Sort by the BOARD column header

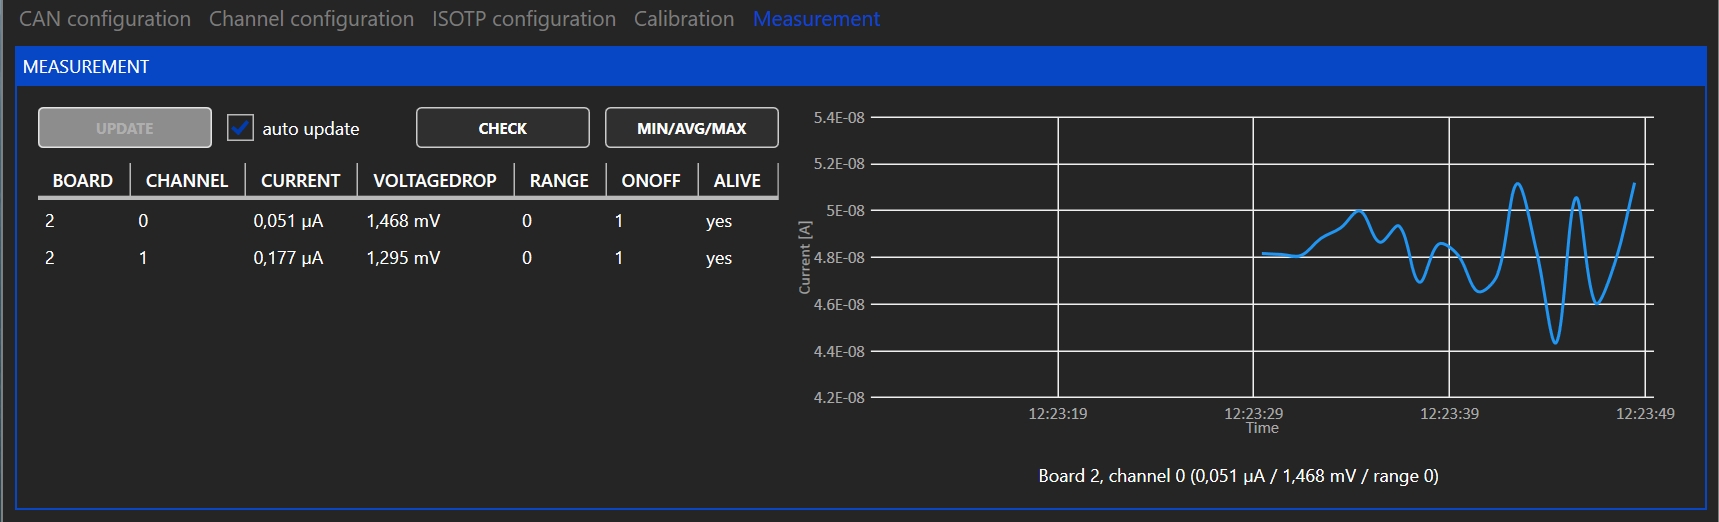[82, 181]
